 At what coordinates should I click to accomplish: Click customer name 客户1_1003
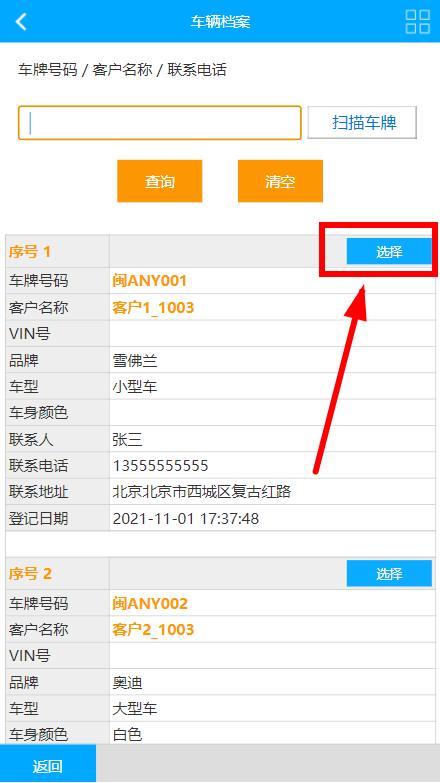[x=153, y=307]
